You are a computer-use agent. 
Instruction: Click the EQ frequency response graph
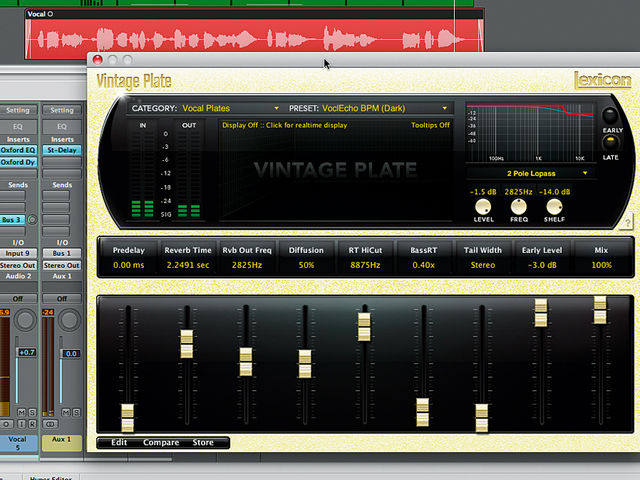coord(530,132)
